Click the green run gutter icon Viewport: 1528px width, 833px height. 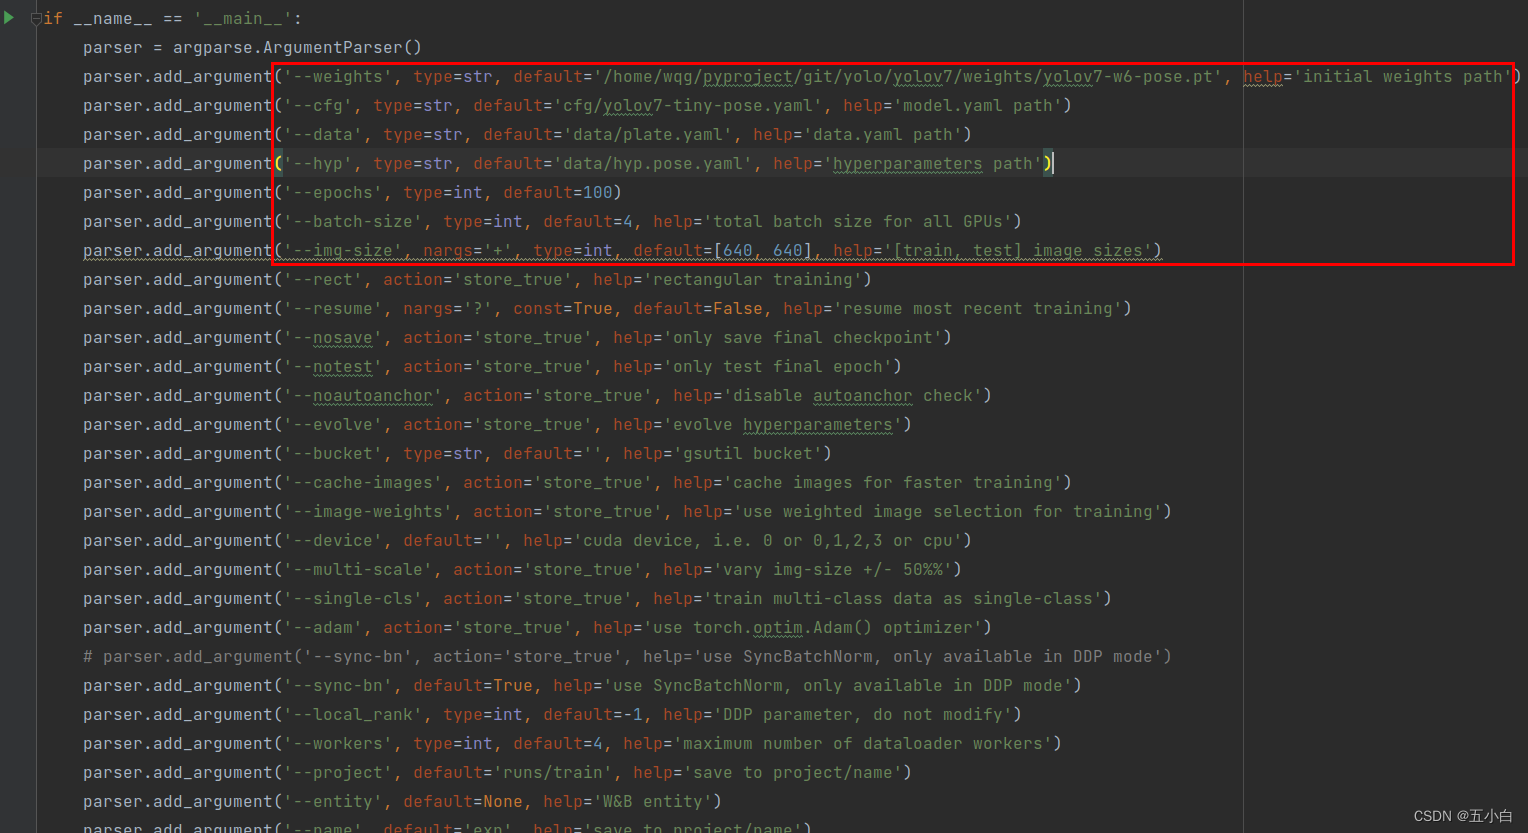coord(9,17)
